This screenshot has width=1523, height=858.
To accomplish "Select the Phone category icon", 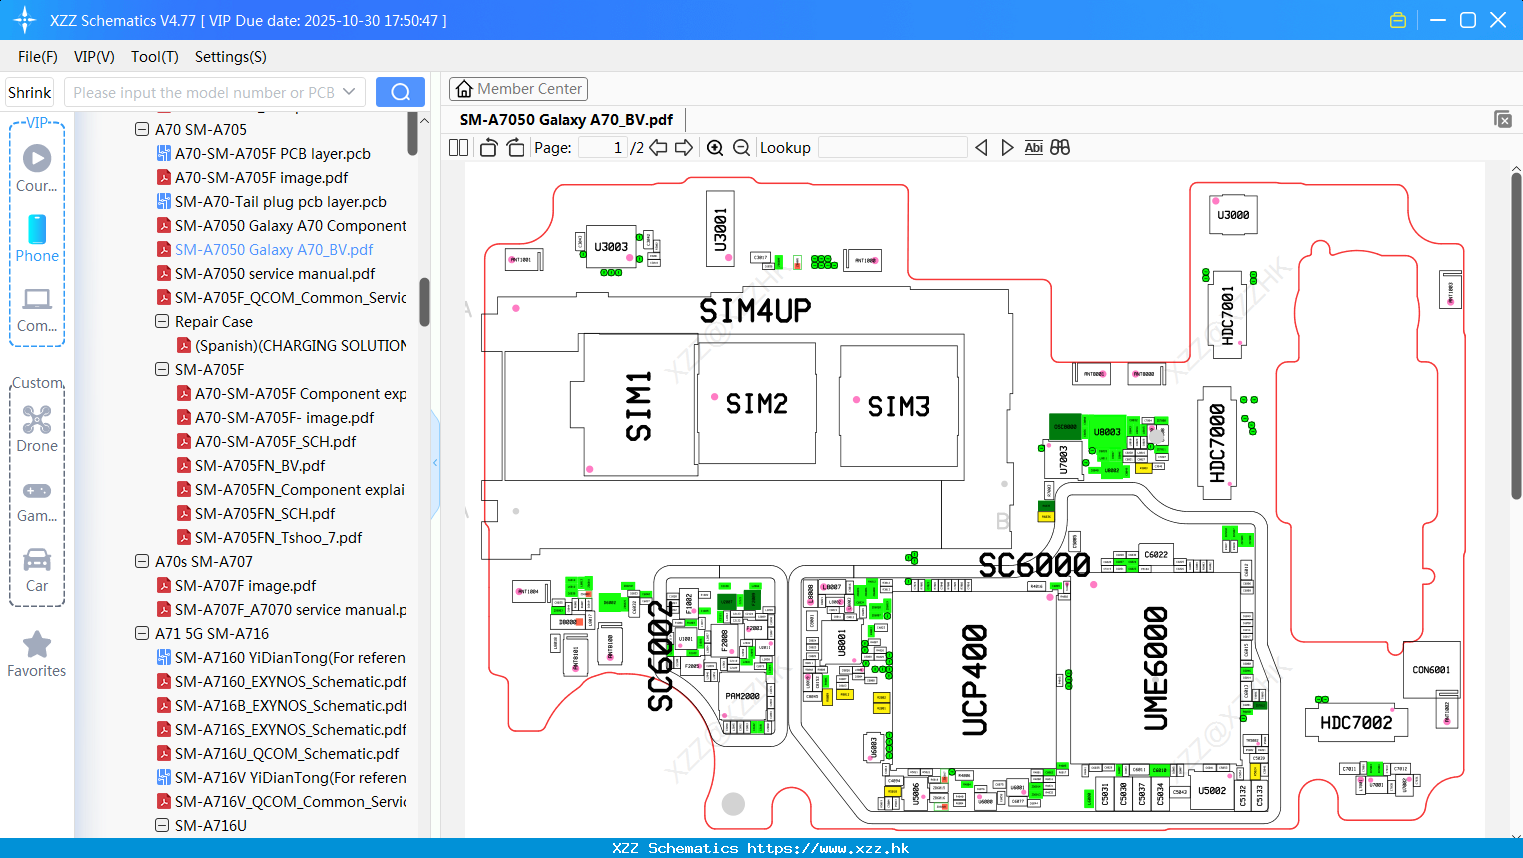I will pos(37,229).
